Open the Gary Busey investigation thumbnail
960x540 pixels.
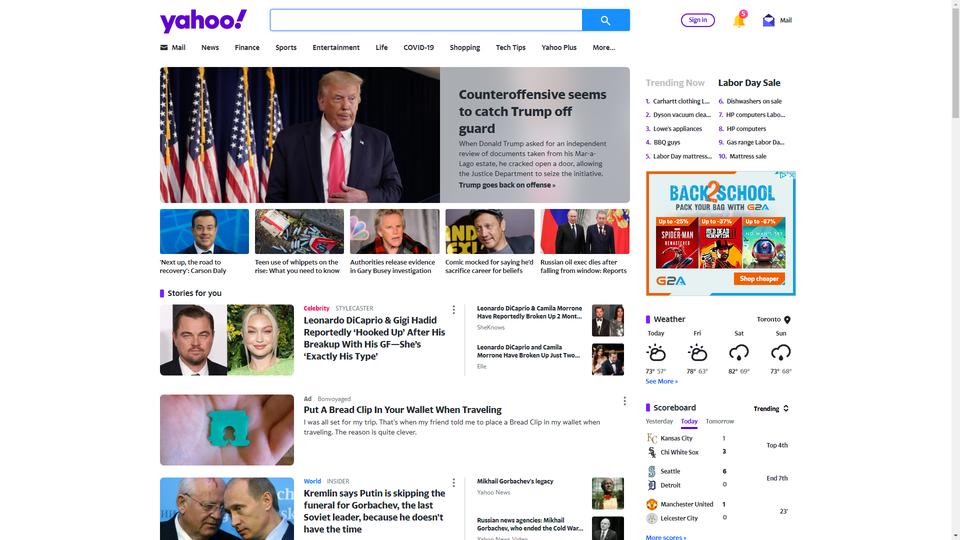[395, 231]
